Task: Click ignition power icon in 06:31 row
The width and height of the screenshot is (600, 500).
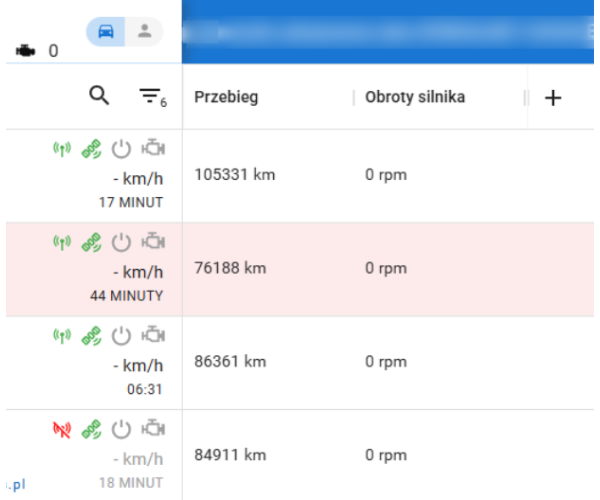Action: pyautogui.click(x=121, y=336)
